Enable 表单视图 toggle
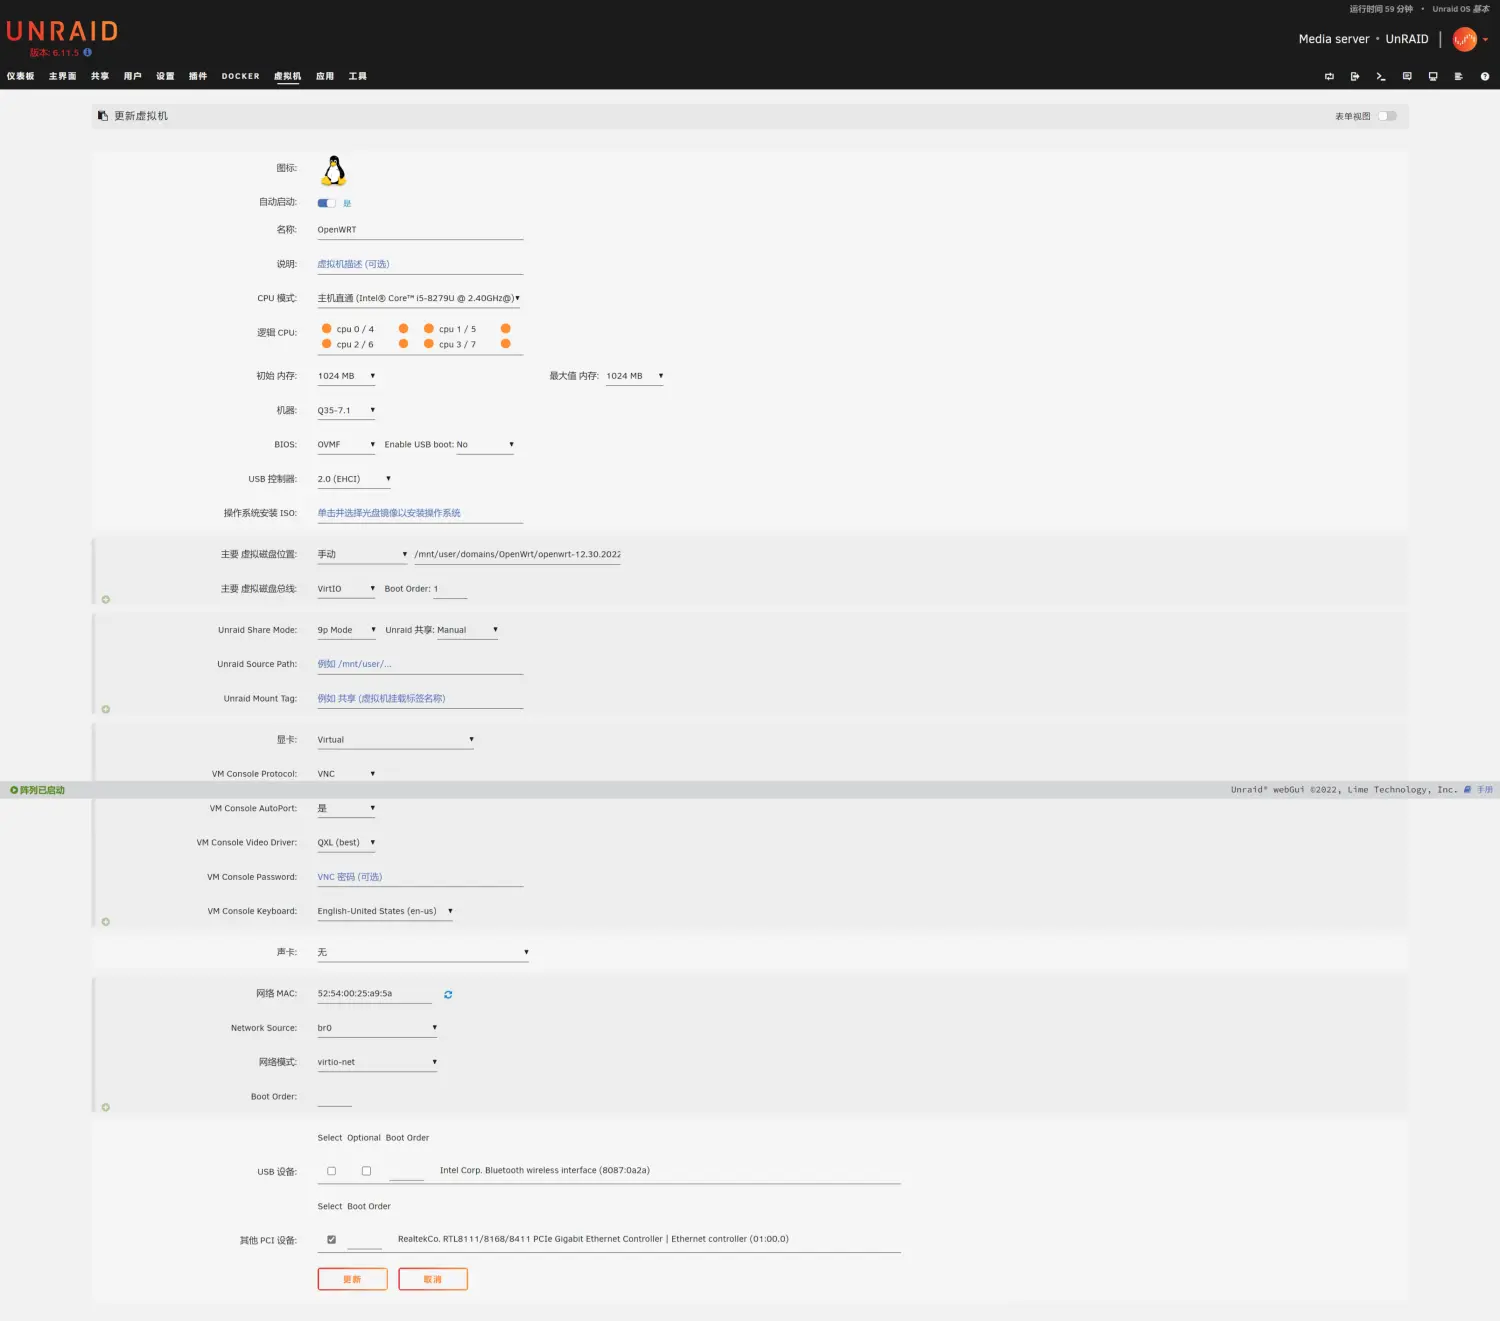Screen dimensions: 1500x1321 pyautogui.click(x=1387, y=116)
